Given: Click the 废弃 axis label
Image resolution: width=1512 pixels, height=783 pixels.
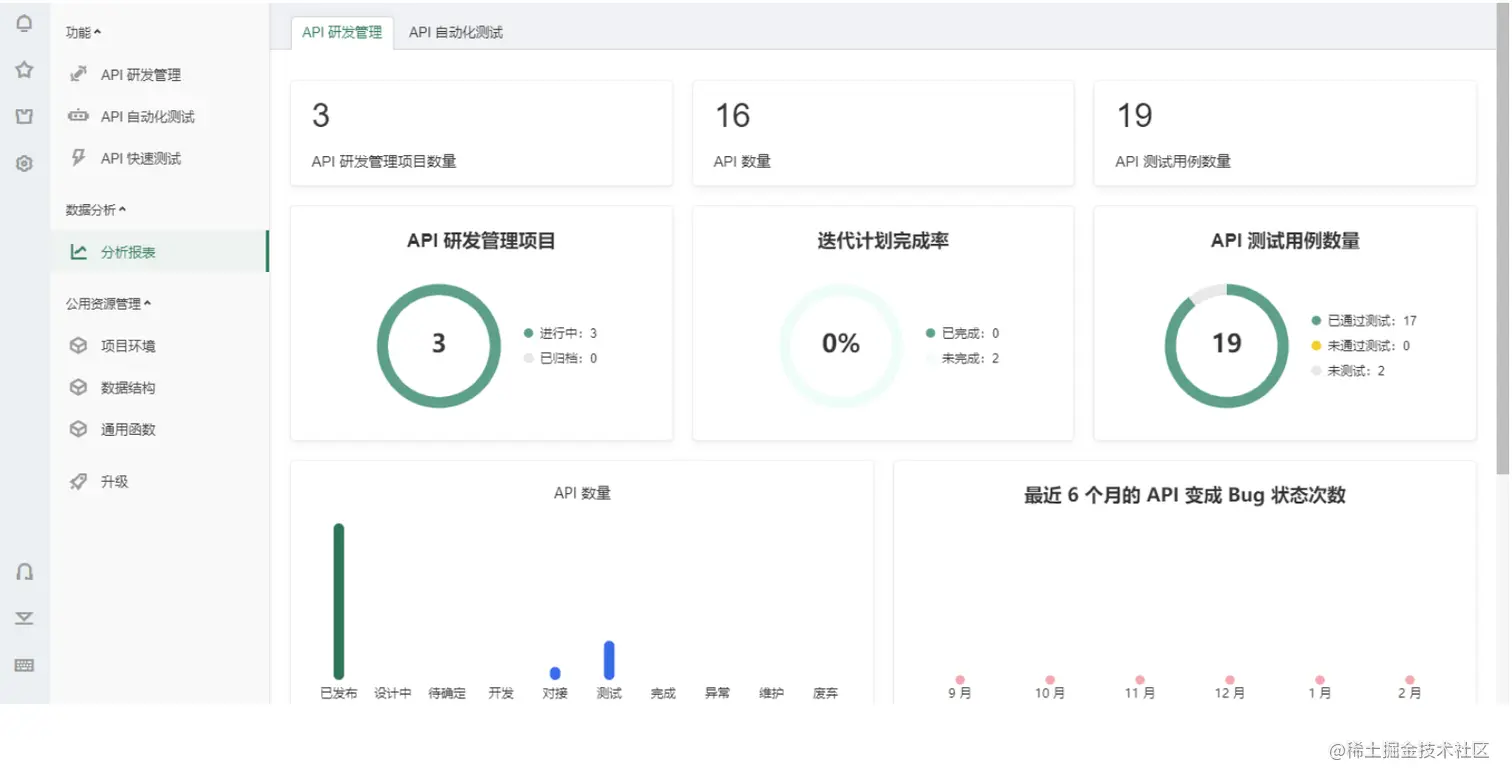Looking at the screenshot, I should [825, 693].
